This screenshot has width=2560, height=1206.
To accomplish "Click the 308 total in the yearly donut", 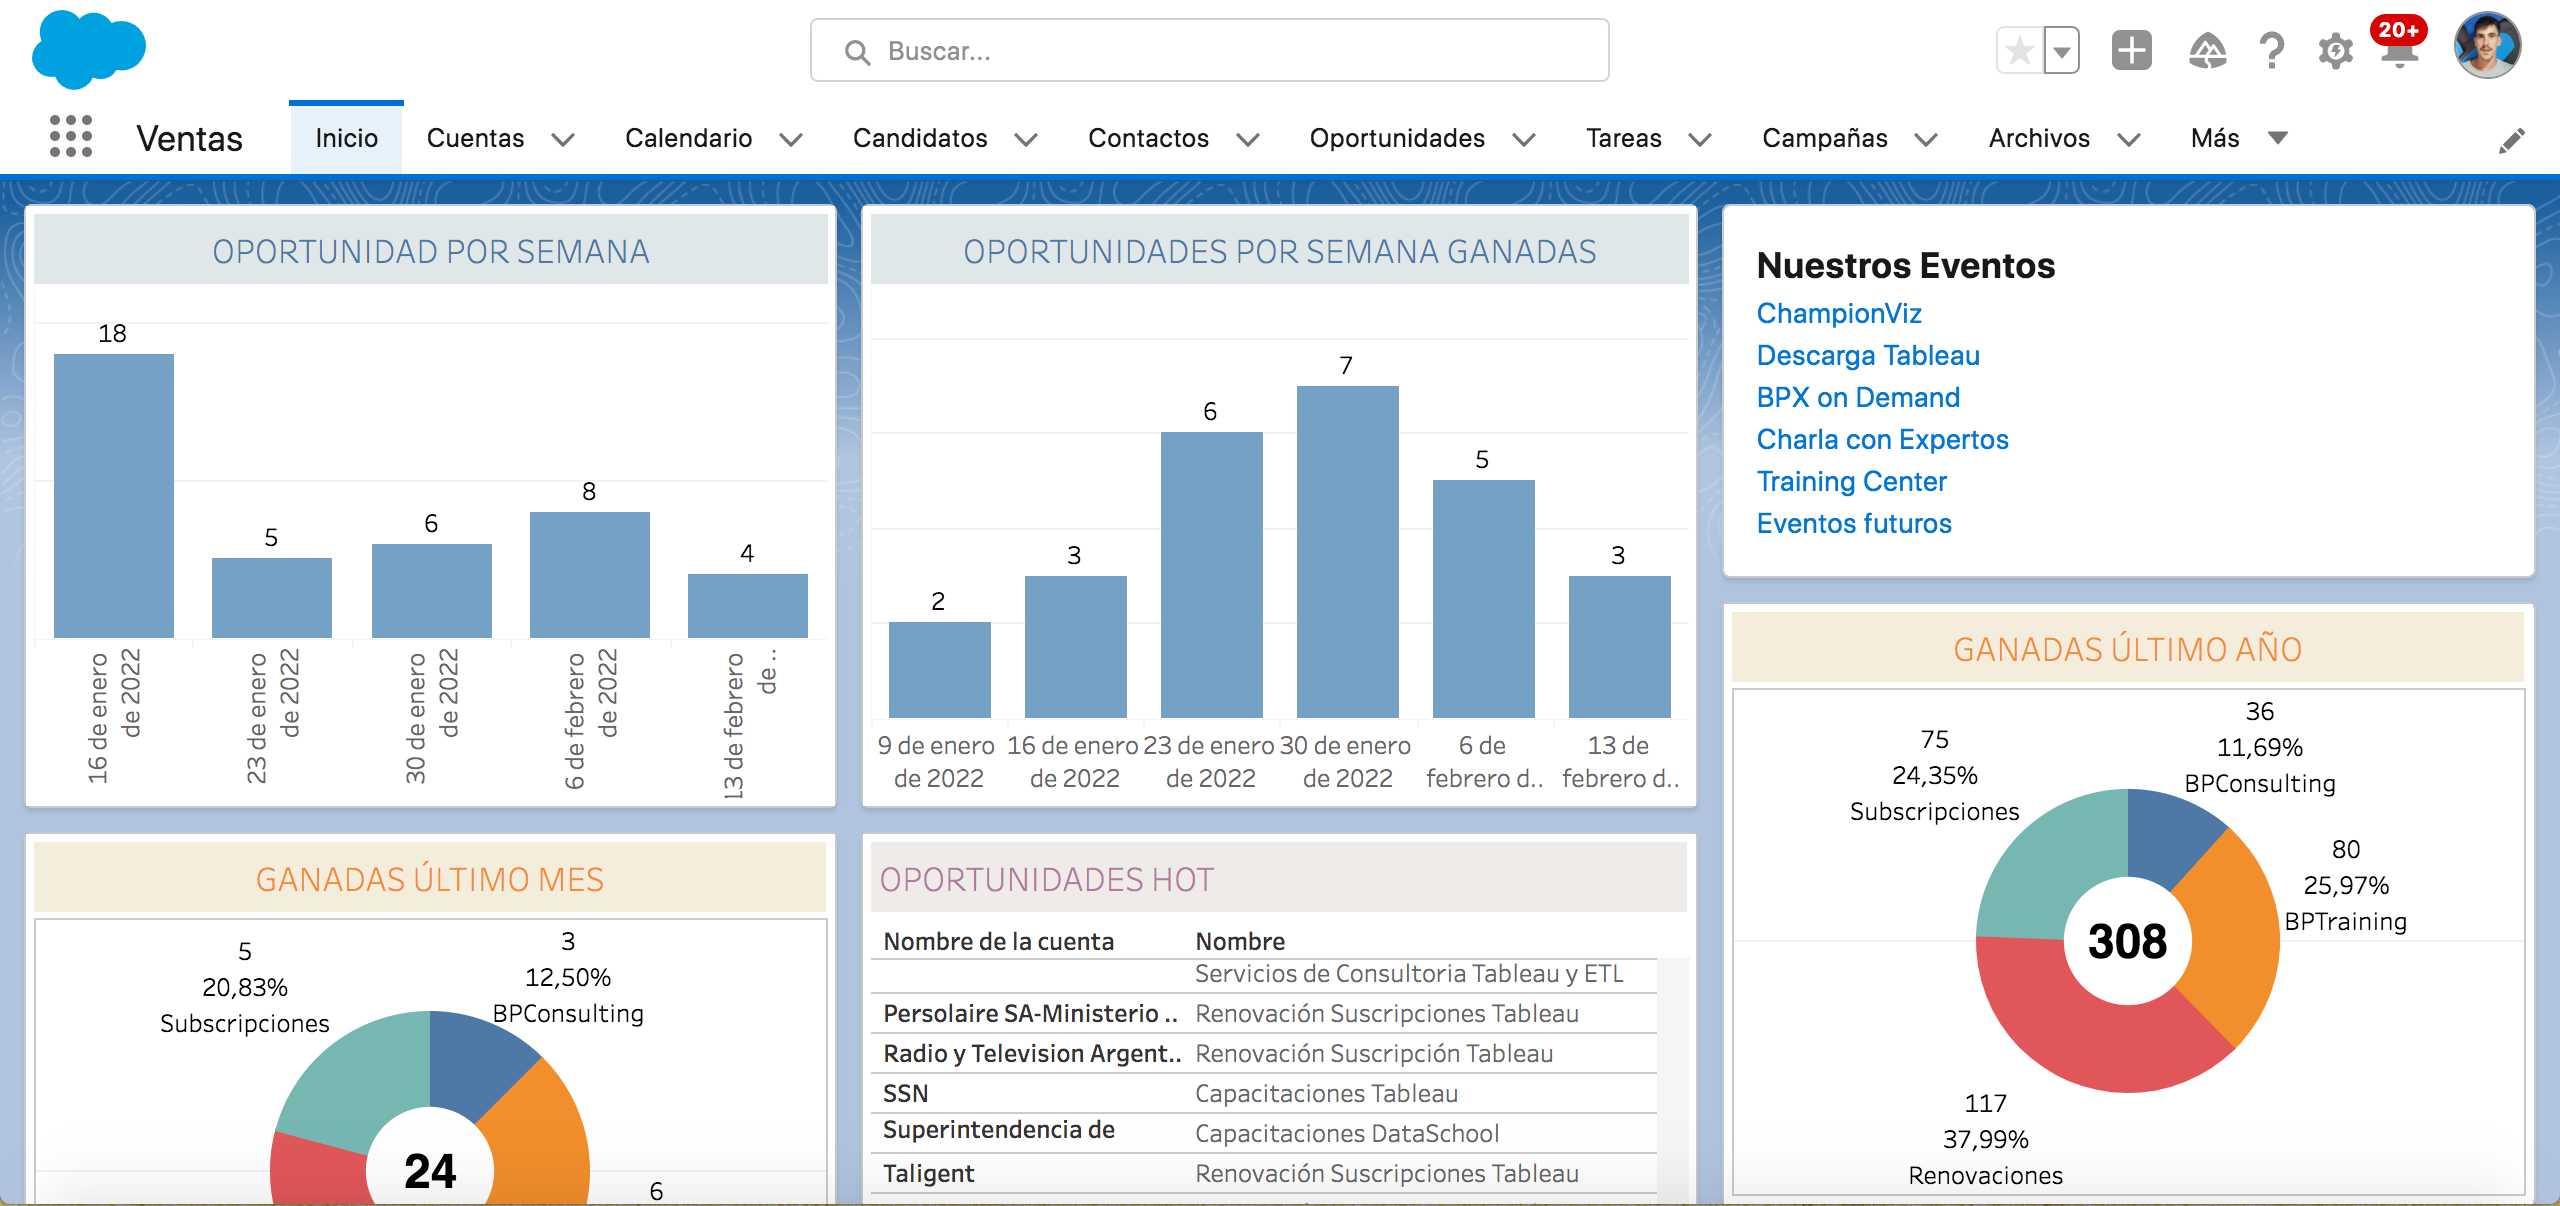I will [2127, 940].
